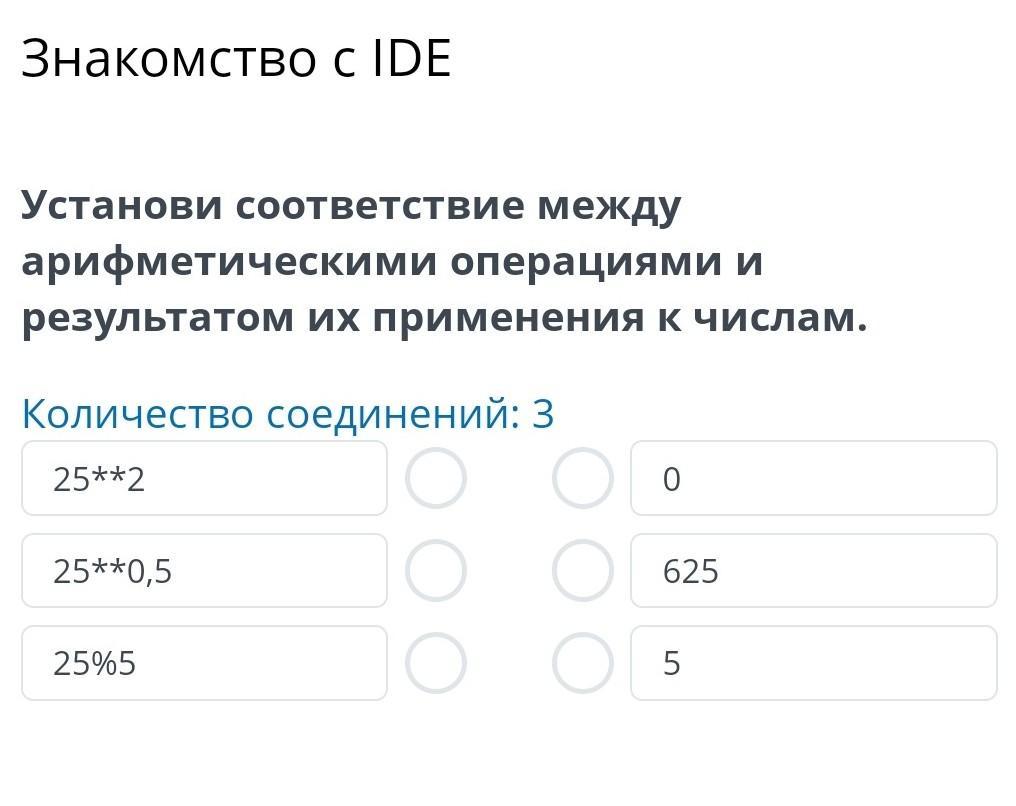Click the 25**2 expression box
This screenshot has height=806, width=1016.
204,478
